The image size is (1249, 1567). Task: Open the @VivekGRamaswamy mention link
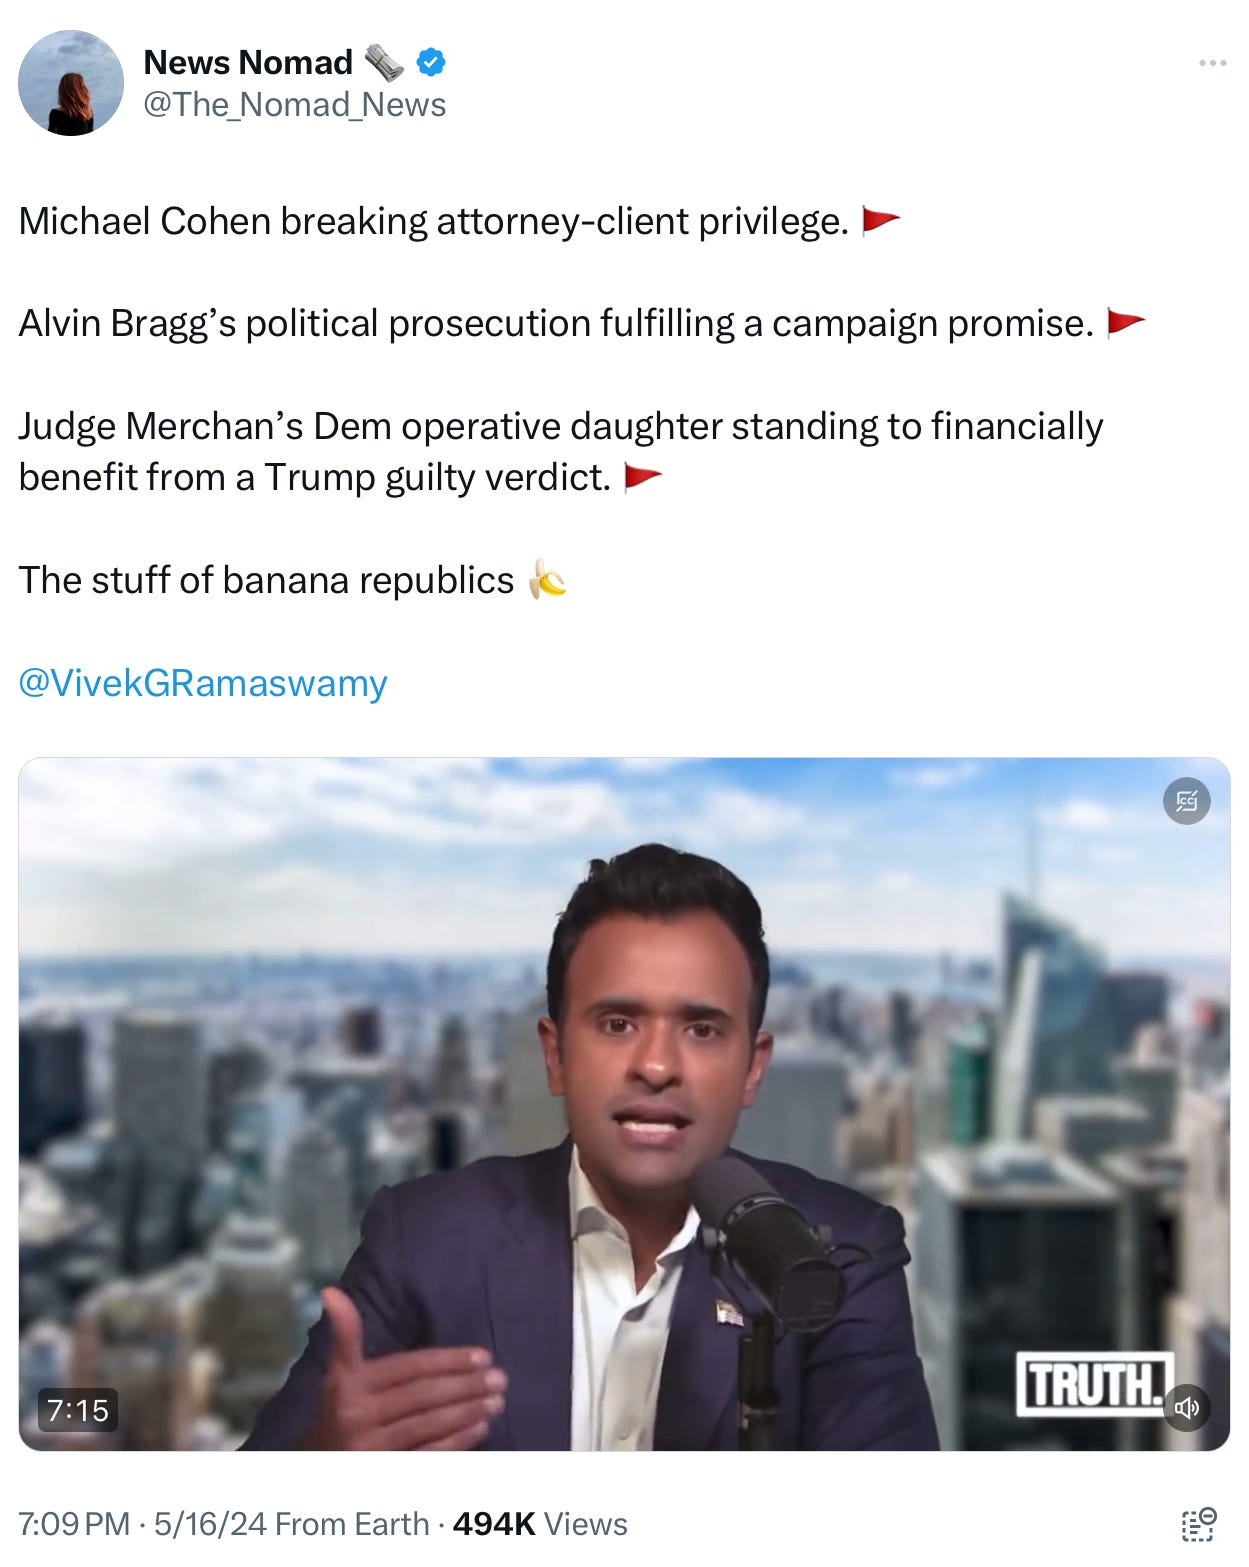(203, 683)
